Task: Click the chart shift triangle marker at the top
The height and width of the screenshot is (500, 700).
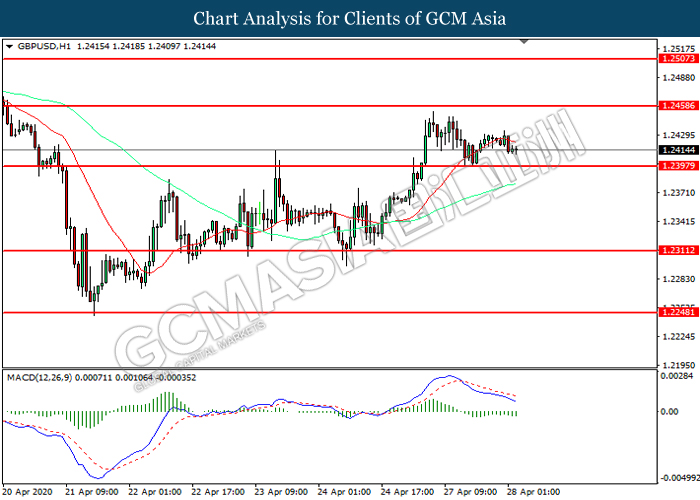Action: [524, 42]
